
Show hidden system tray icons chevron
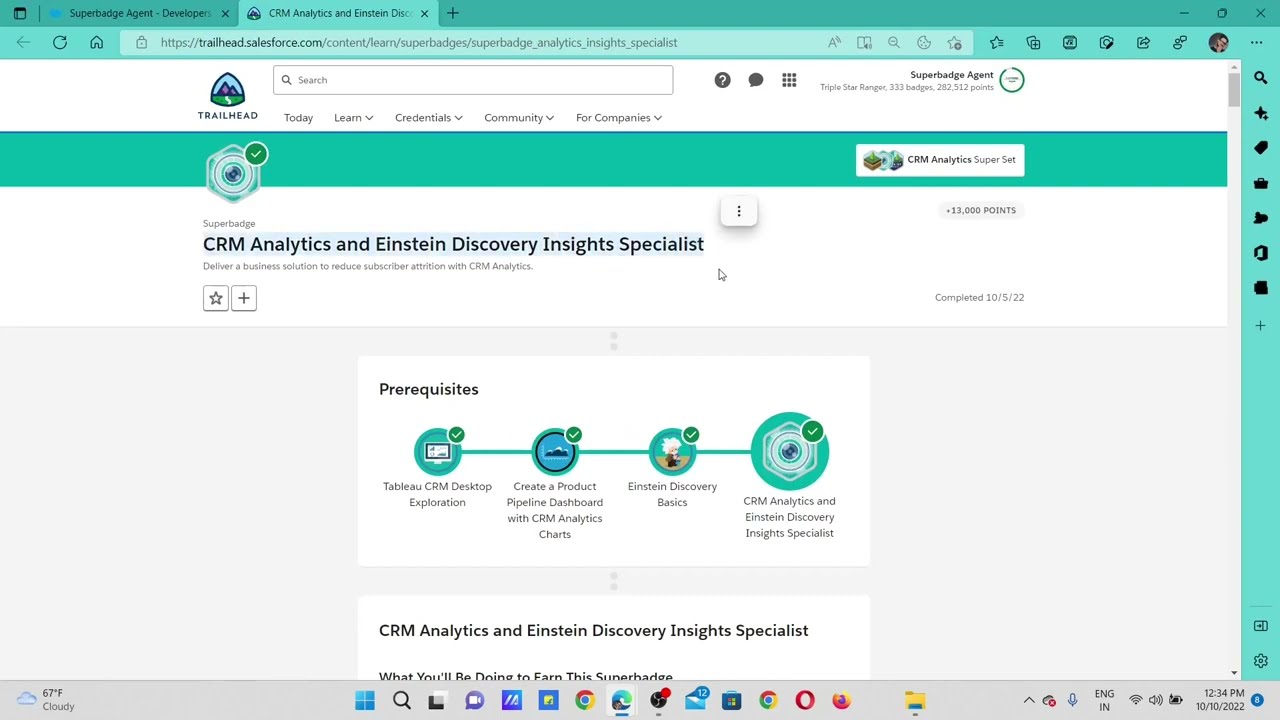[x=1028, y=700]
